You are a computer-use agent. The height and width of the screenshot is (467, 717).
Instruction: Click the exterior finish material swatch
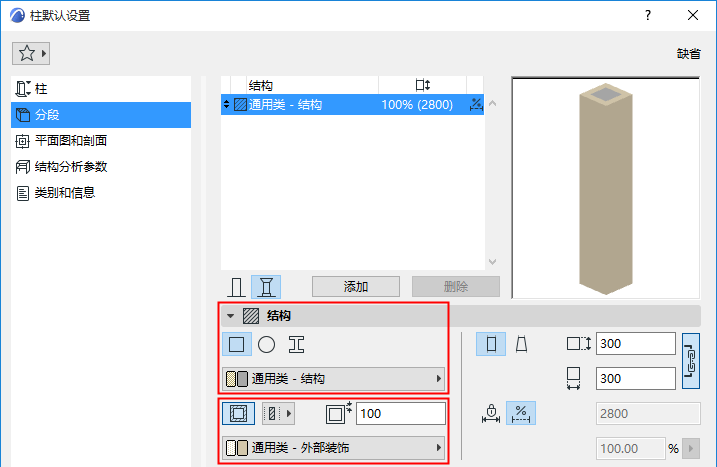pos(237,448)
